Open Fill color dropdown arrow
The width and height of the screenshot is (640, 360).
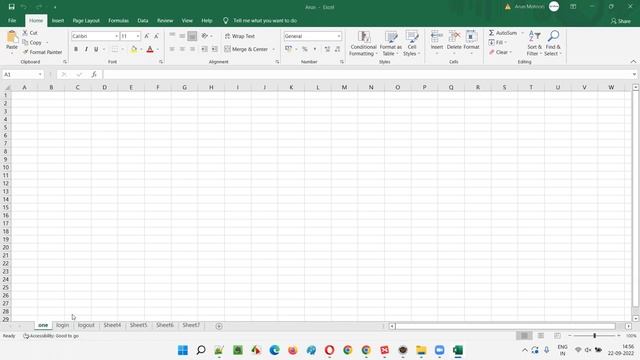click(141, 49)
